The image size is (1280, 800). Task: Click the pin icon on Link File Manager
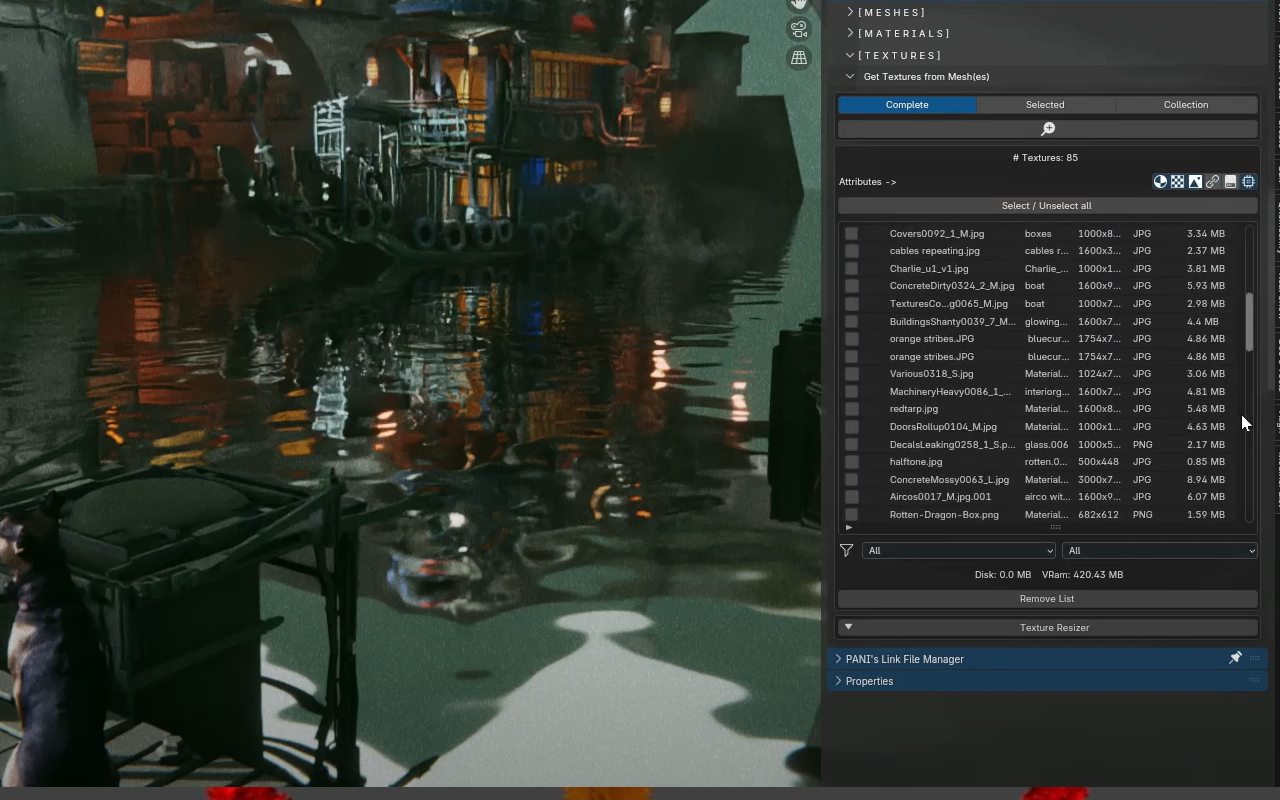(x=1235, y=658)
